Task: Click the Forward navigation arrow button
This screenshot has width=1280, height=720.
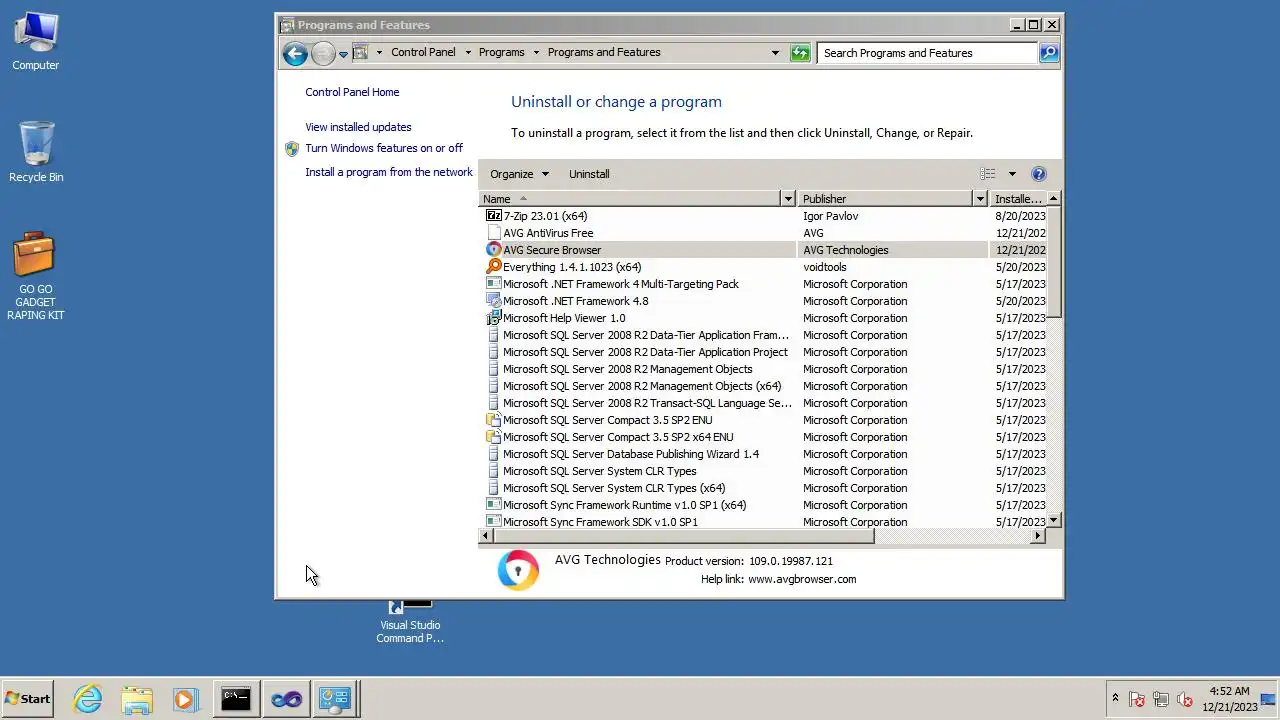Action: click(322, 53)
